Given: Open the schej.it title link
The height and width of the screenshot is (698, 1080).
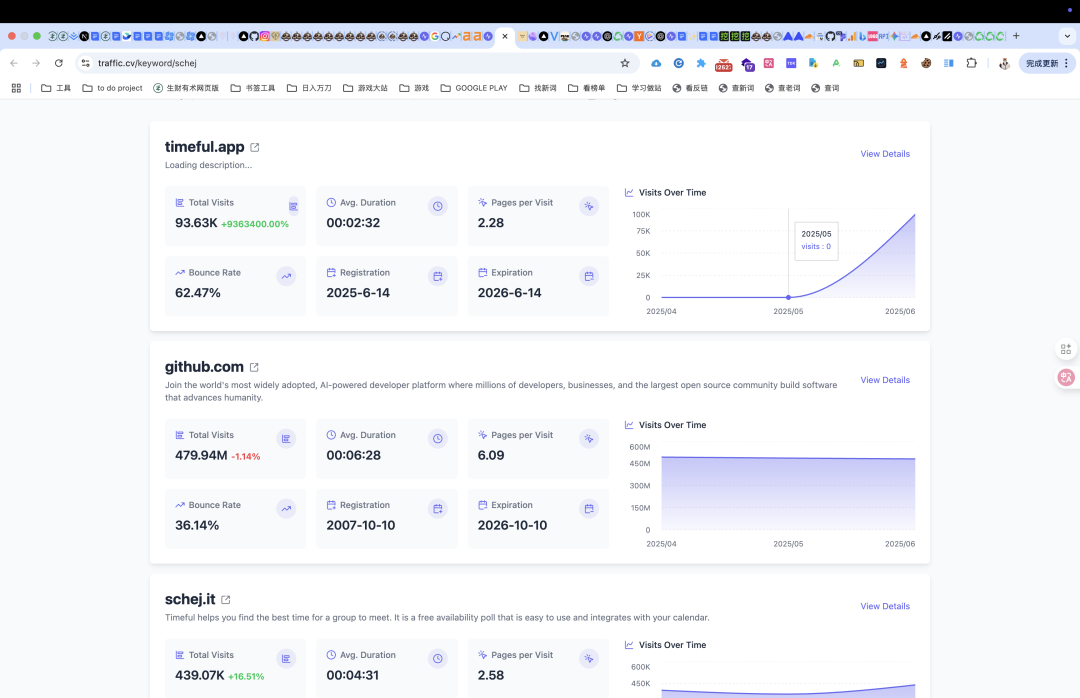Looking at the screenshot, I should (190, 599).
